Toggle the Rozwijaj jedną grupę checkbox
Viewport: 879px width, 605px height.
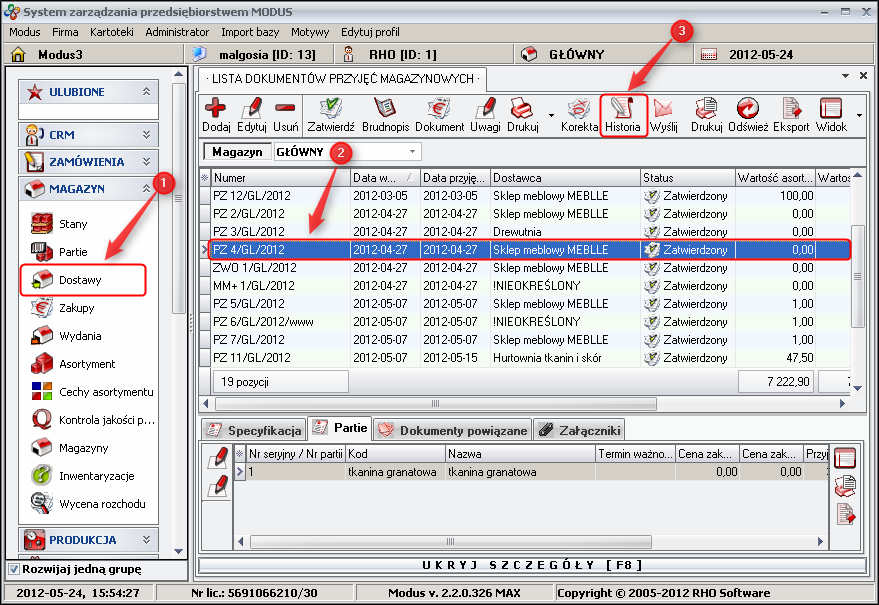click(x=13, y=569)
